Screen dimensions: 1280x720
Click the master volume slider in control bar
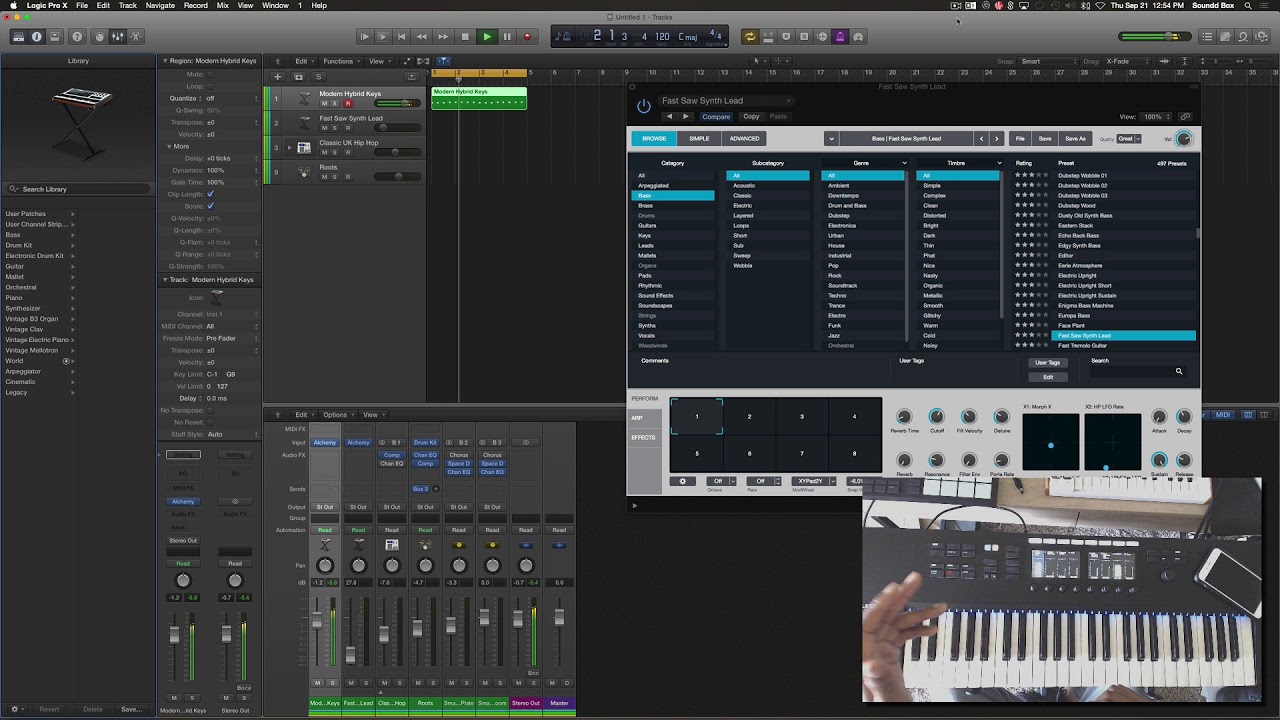click(x=1155, y=37)
